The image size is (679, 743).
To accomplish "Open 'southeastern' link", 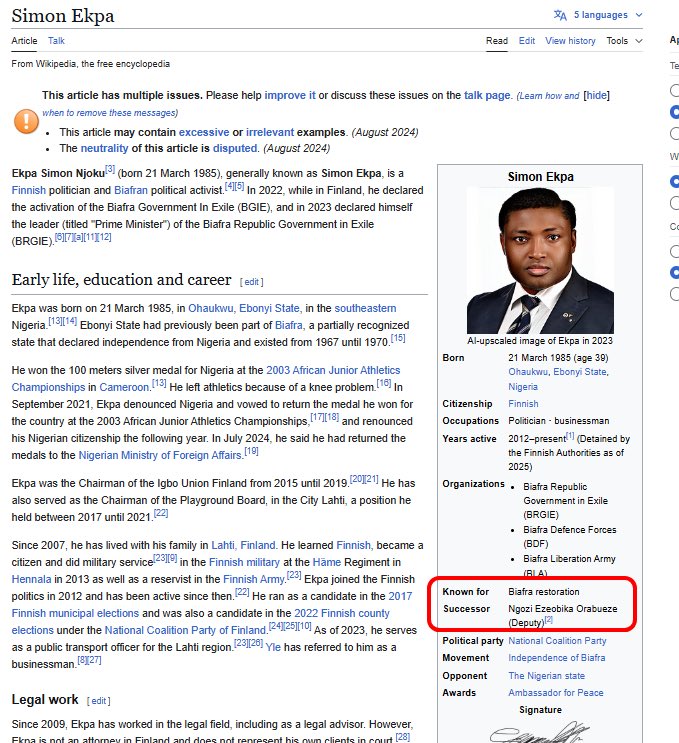I will tap(365, 308).
